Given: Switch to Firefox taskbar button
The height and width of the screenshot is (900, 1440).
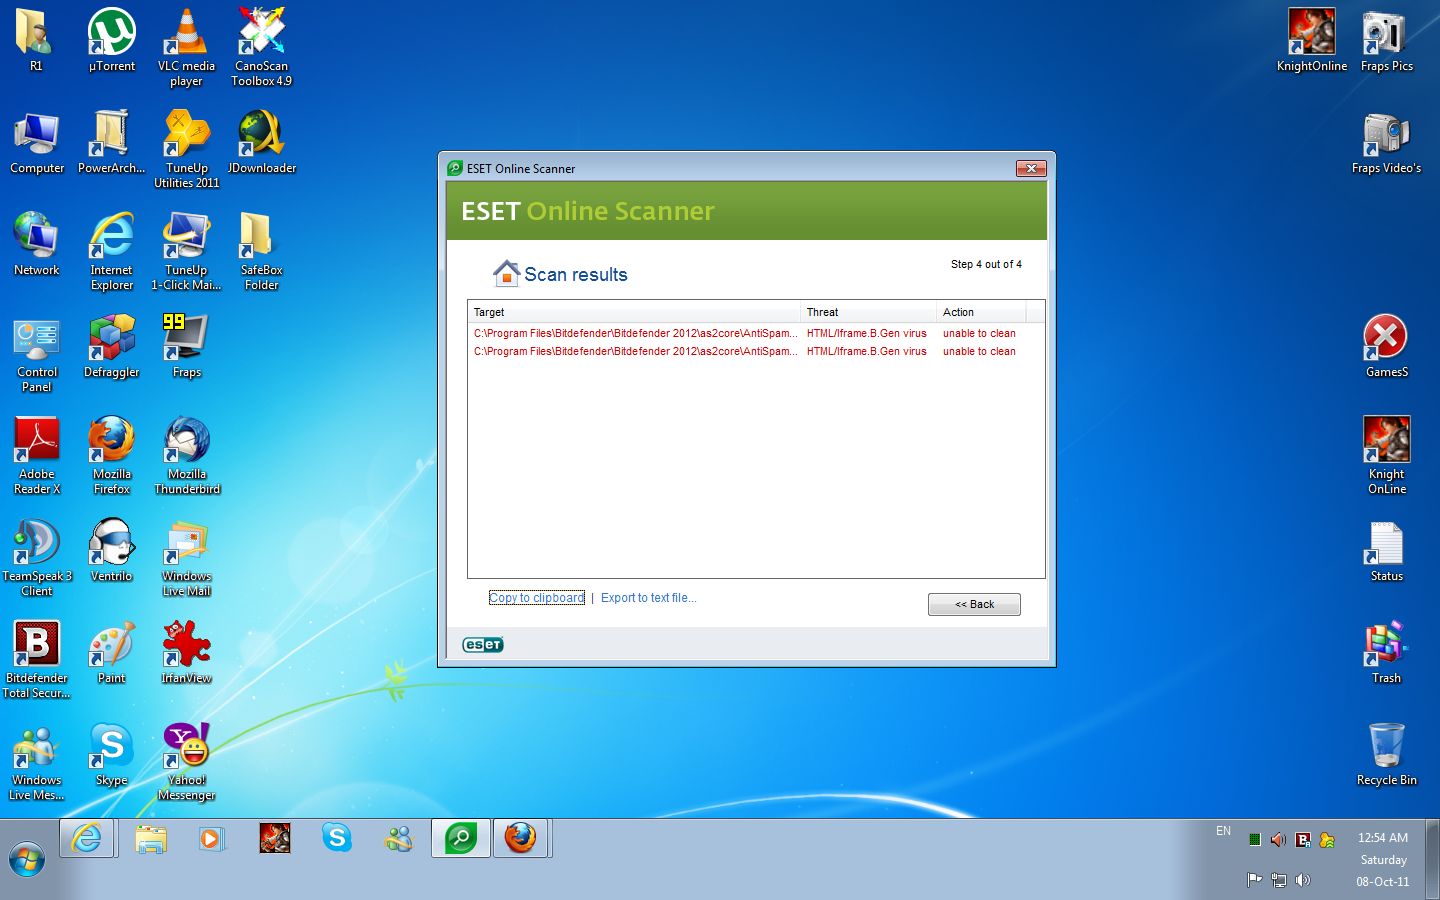Looking at the screenshot, I should coord(521,838).
